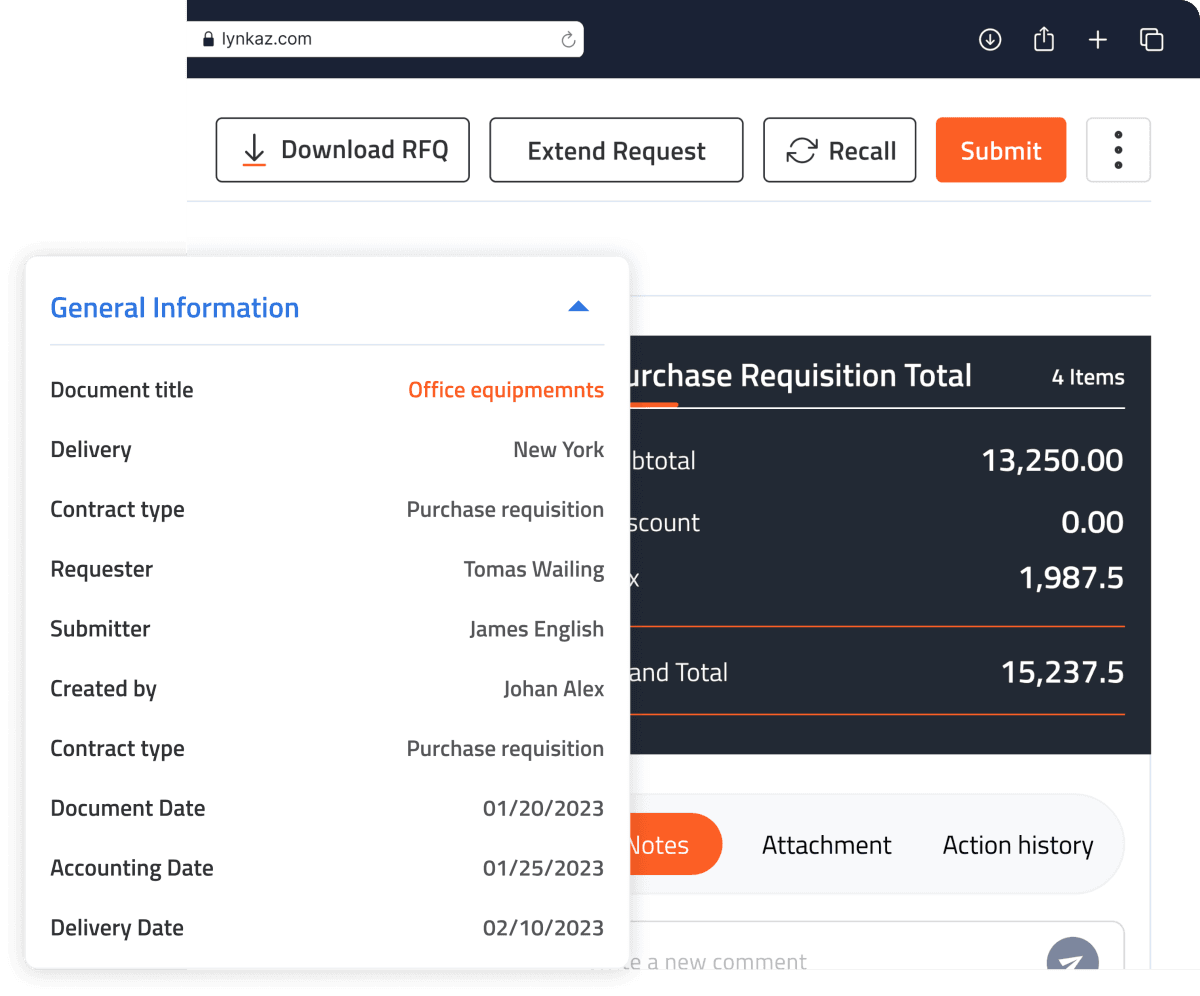Click the accounting date 01/25/2023
The width and height of the screenshot is (1200, 996).
pos(543,868)
